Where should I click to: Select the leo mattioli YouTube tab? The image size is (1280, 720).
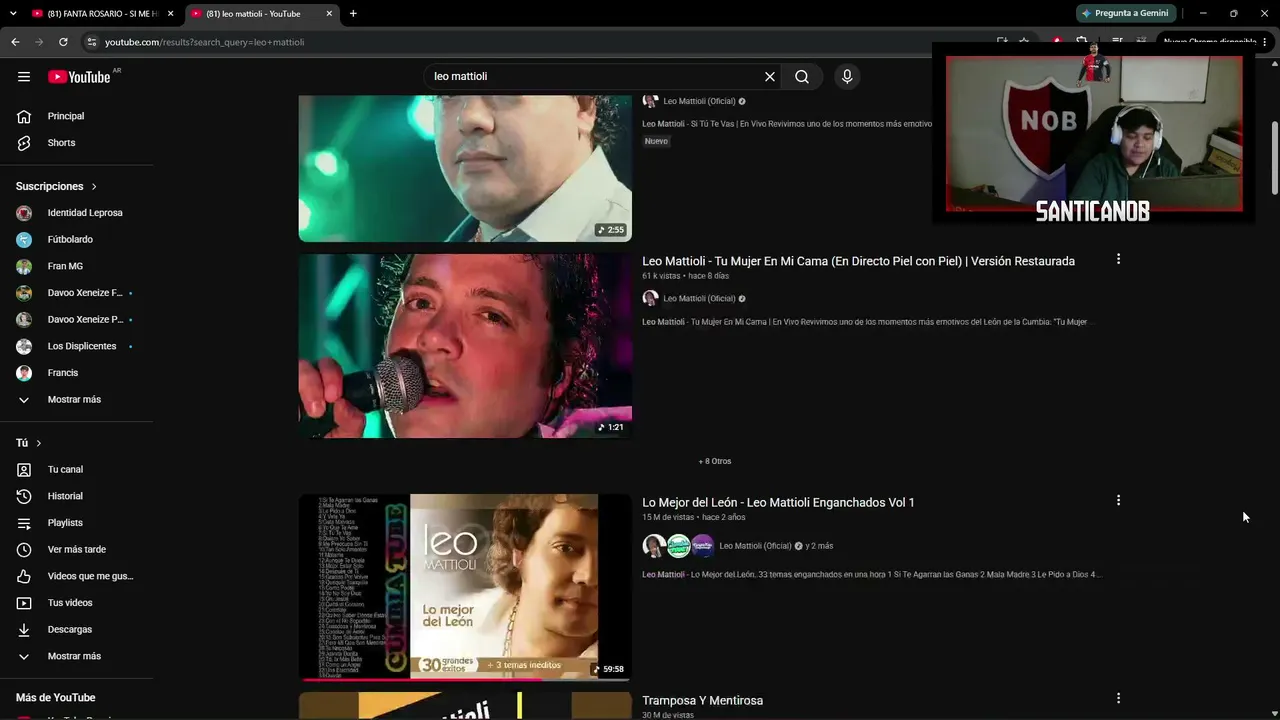262,14
